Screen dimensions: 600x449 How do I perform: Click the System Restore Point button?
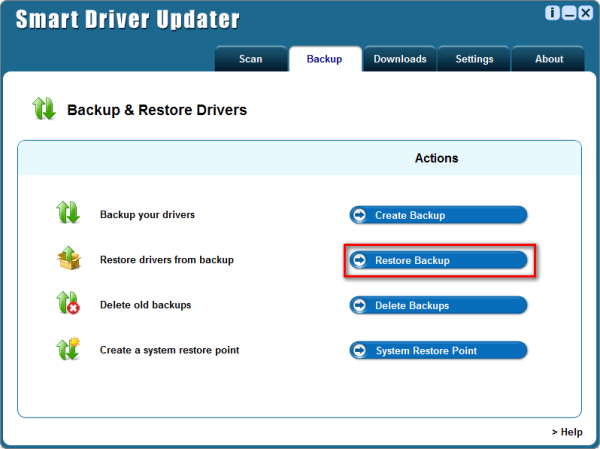437,351
